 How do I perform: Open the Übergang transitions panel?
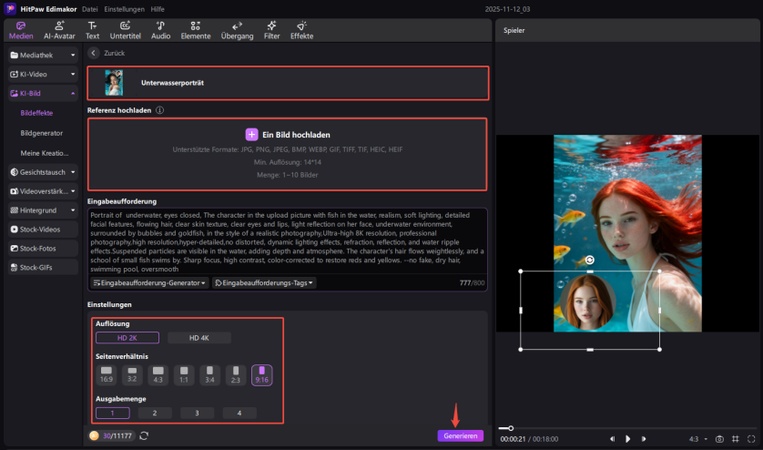click(x=236, y=30)
